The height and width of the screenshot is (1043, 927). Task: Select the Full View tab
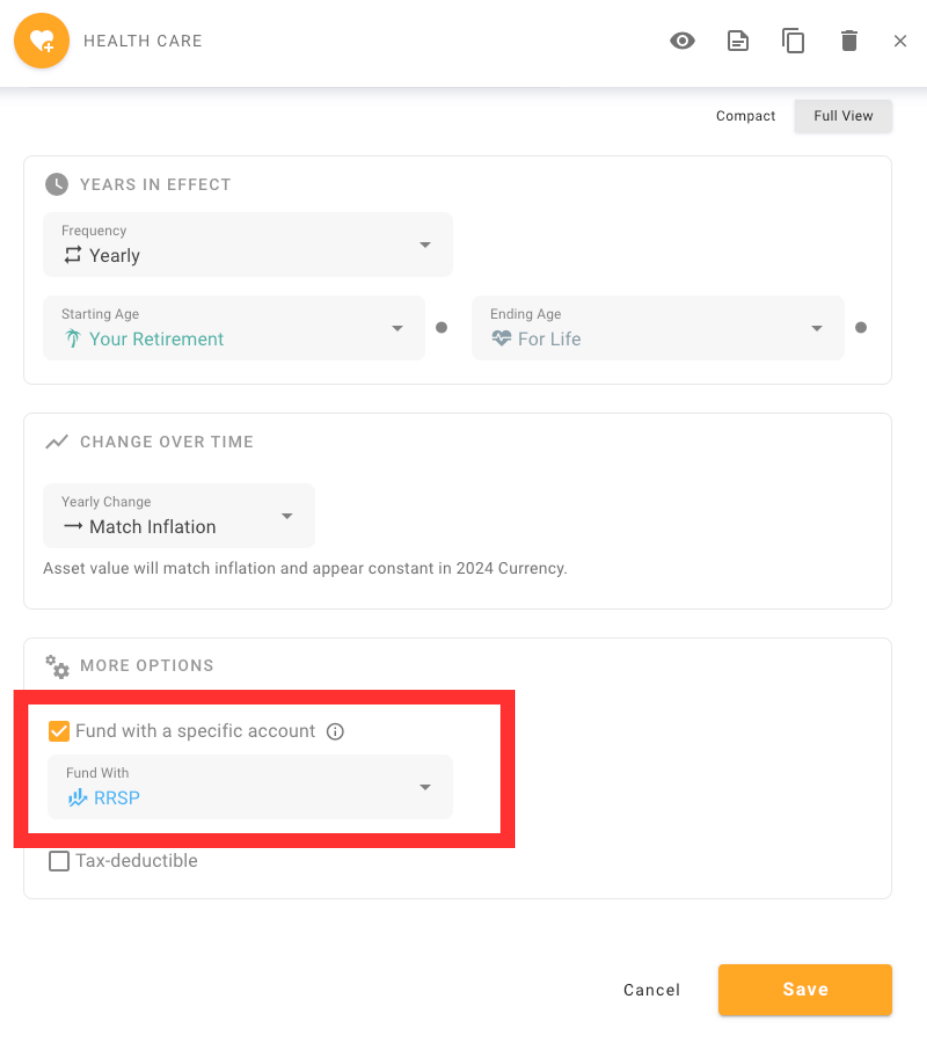pyautogui.click(x=843, y=116)
